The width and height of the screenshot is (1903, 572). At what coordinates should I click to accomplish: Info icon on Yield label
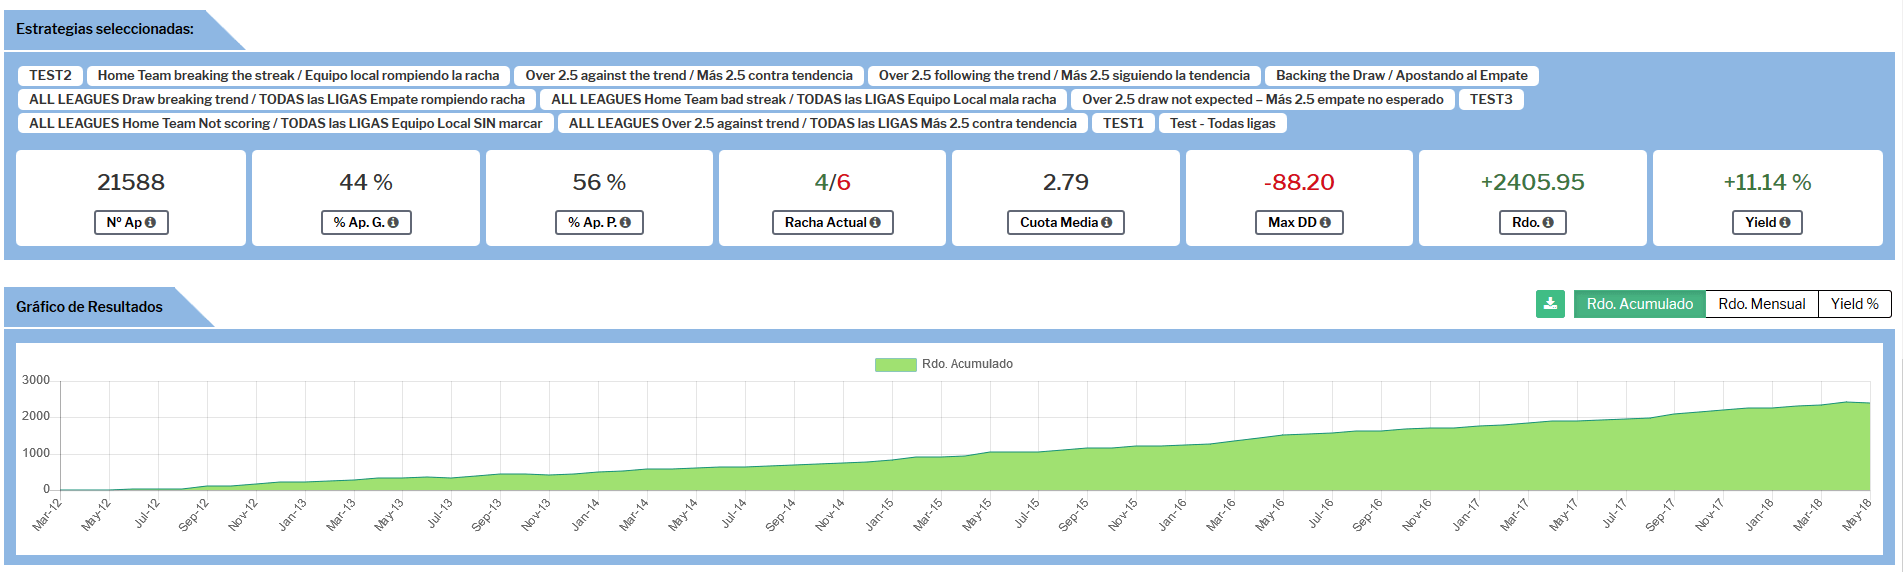(x=1784, y=223)
